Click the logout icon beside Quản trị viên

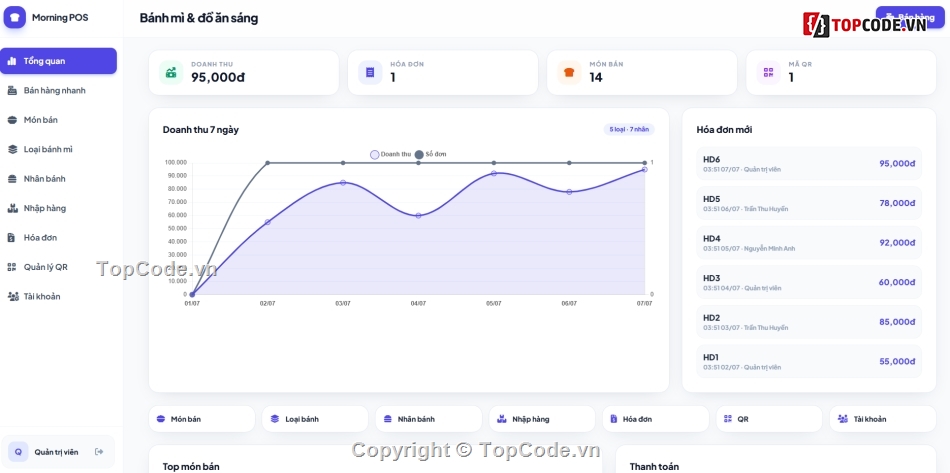[99, 452]
